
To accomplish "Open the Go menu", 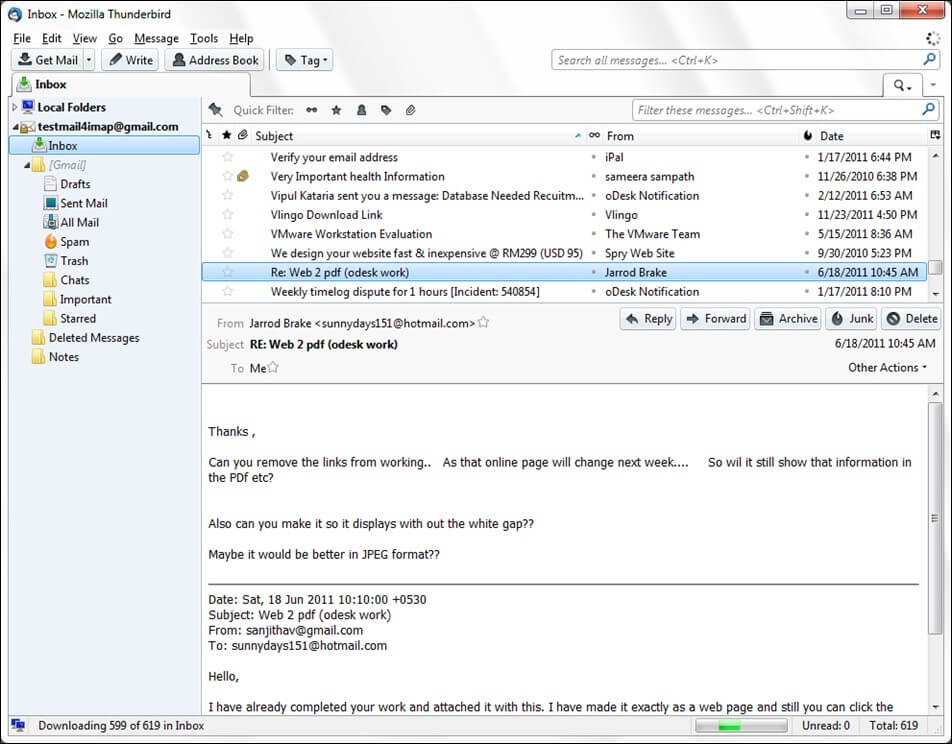I will point(115,38).
